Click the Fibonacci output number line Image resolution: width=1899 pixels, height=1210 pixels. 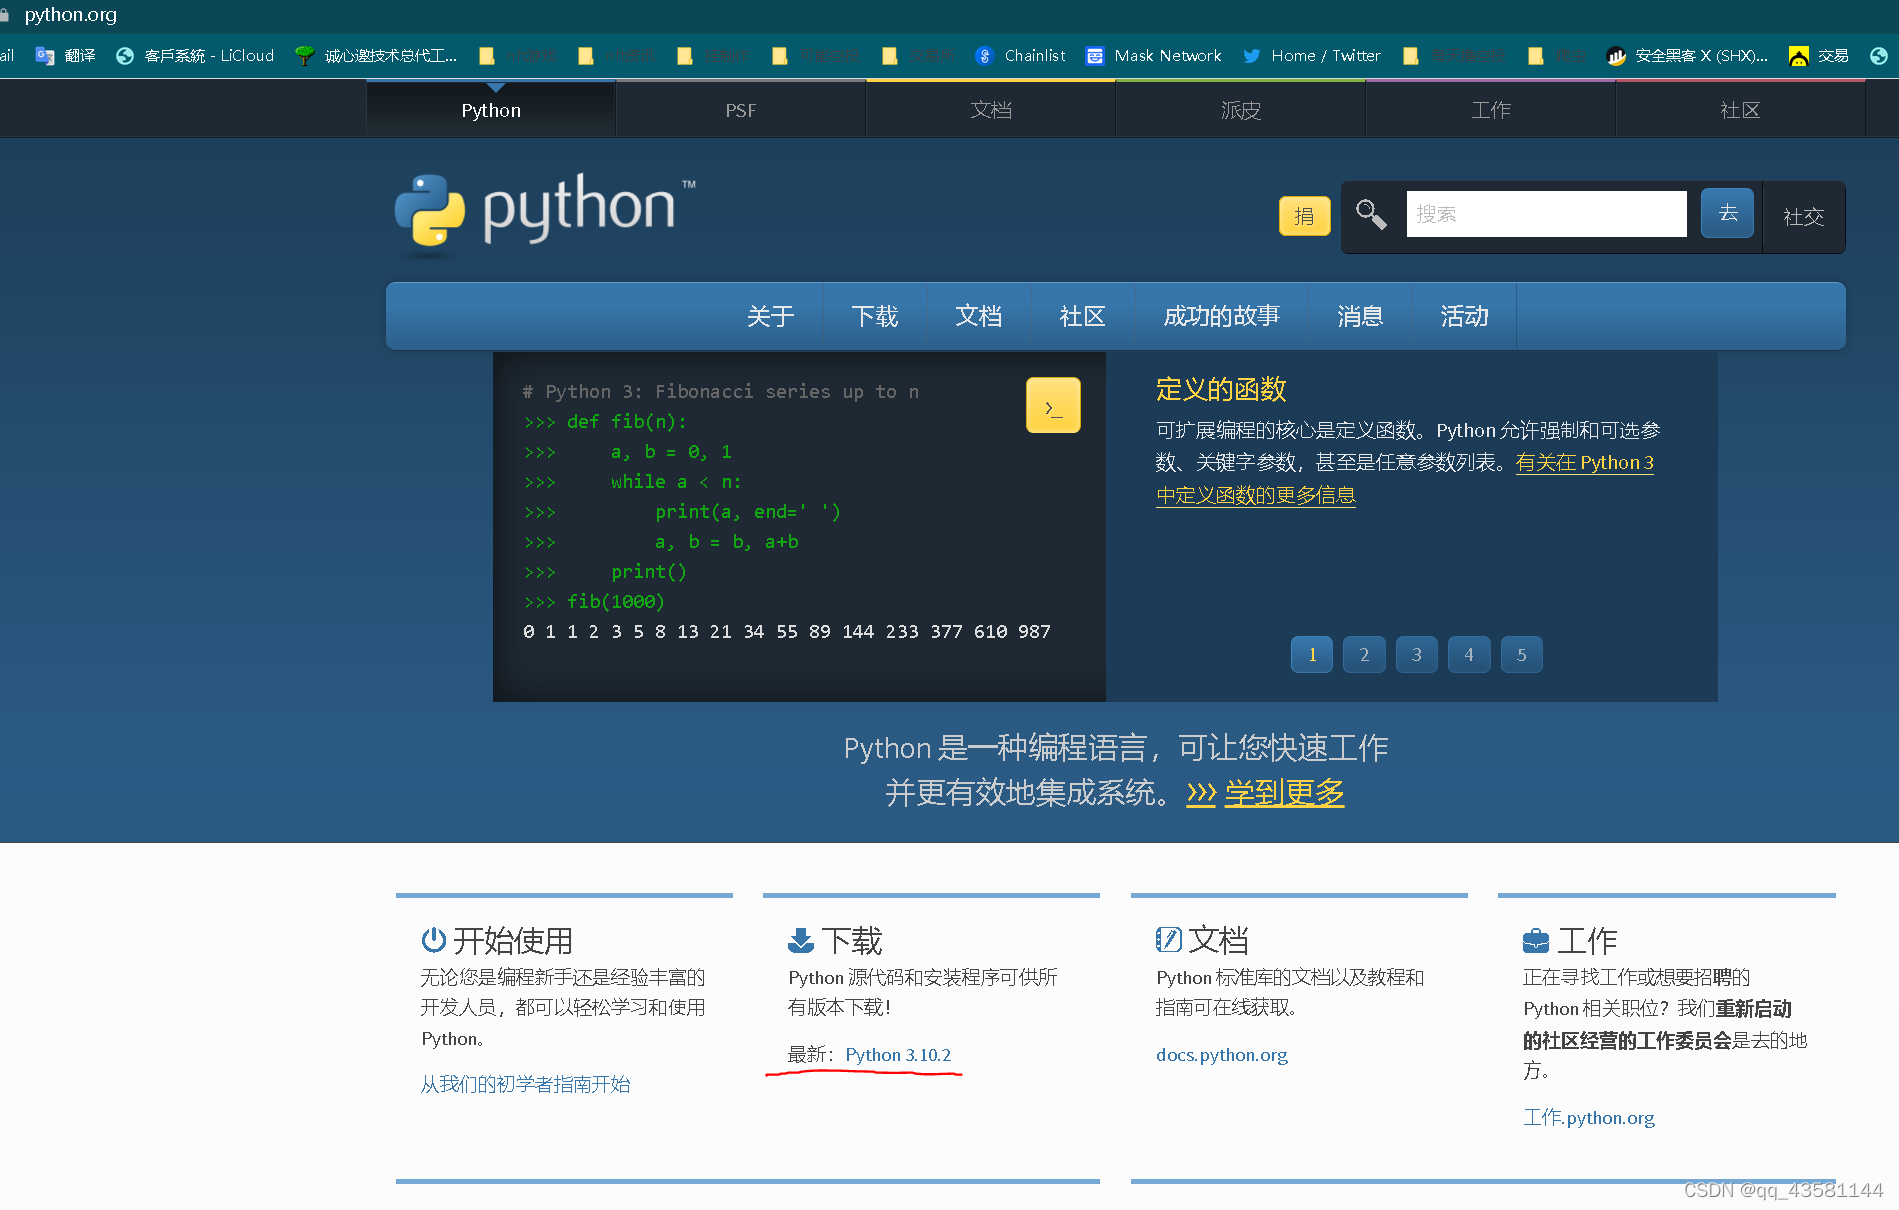click(787, 631)
